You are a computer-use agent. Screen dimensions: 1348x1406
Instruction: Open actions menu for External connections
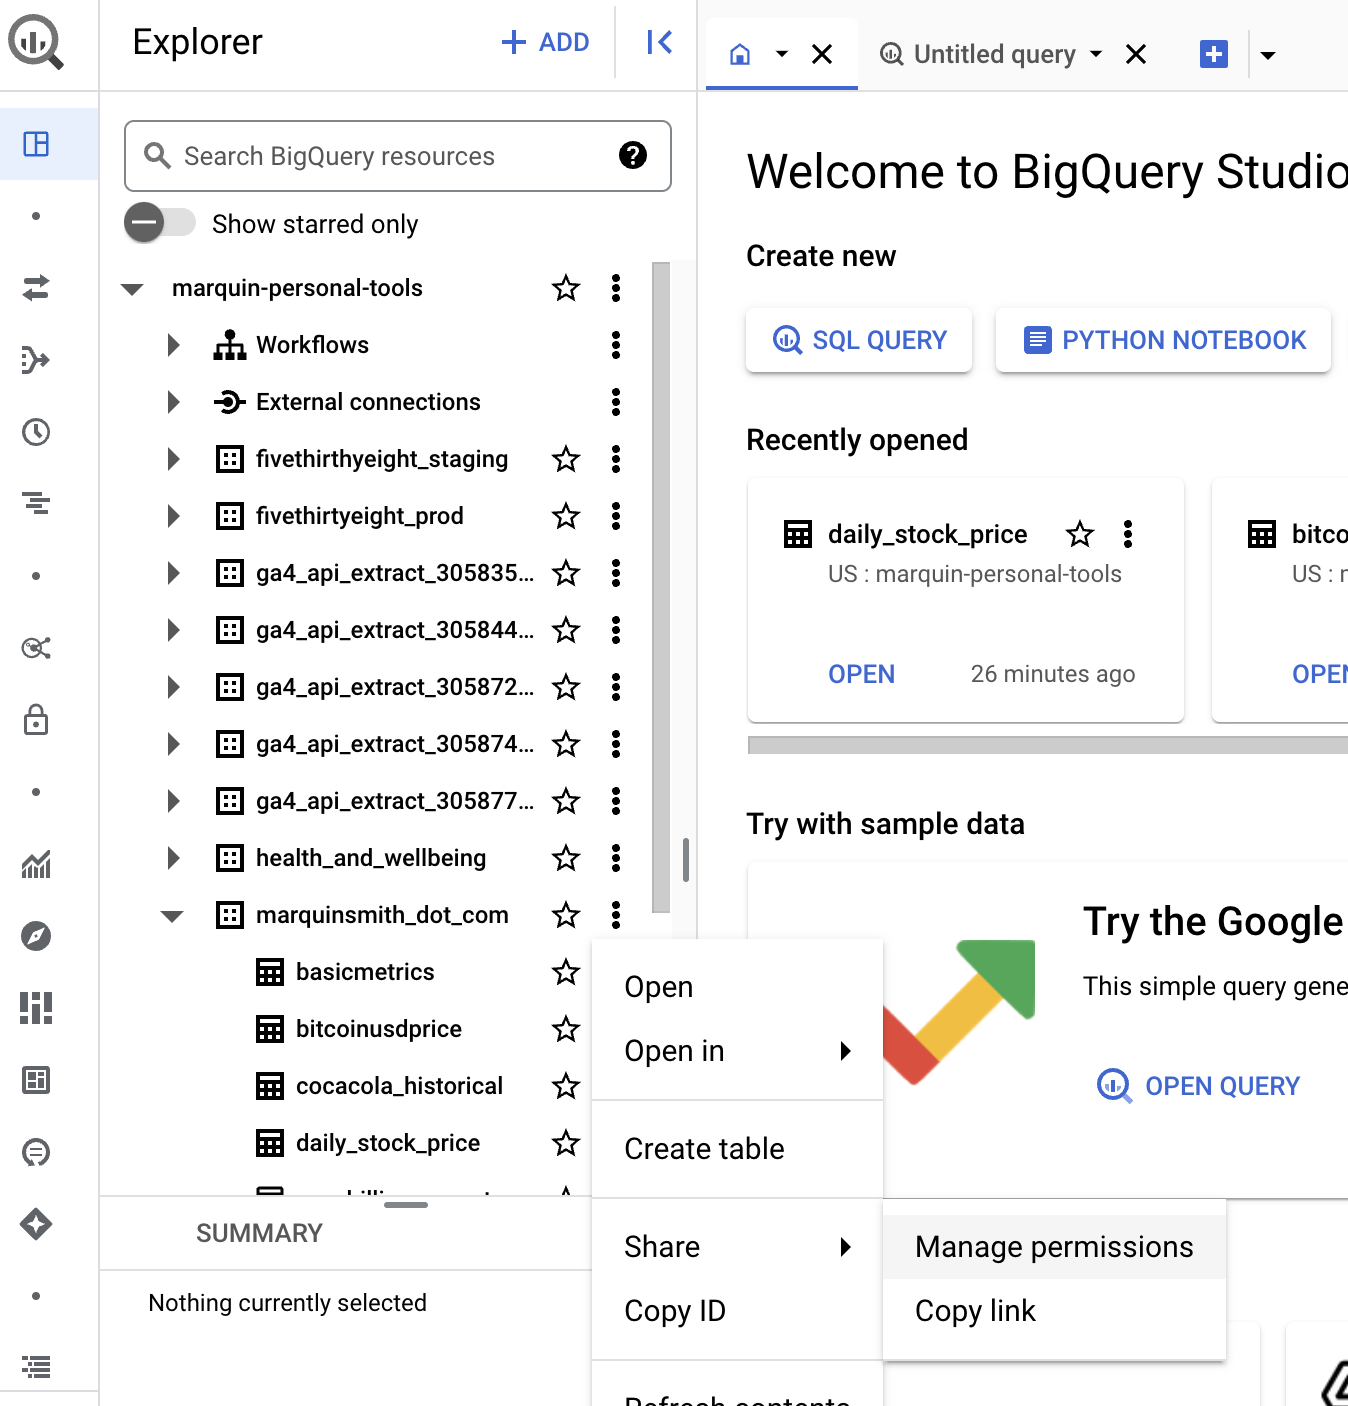click(616, 402)
